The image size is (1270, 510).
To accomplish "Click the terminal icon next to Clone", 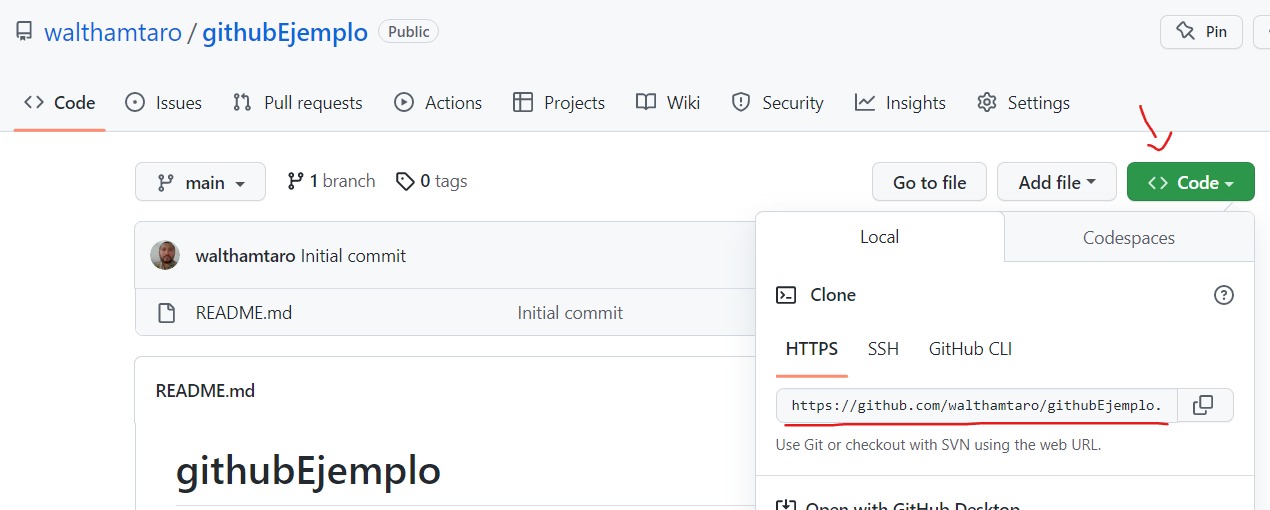I will click(787, 295).
